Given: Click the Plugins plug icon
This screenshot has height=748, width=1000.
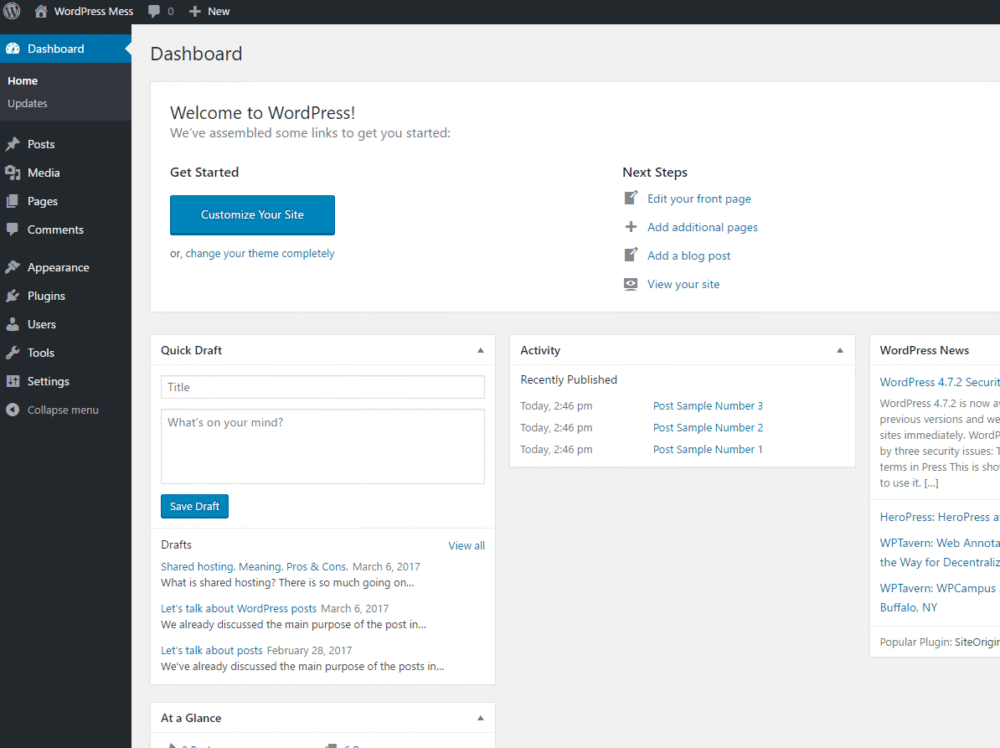Looking at the screenshot, I should point(13,296).
